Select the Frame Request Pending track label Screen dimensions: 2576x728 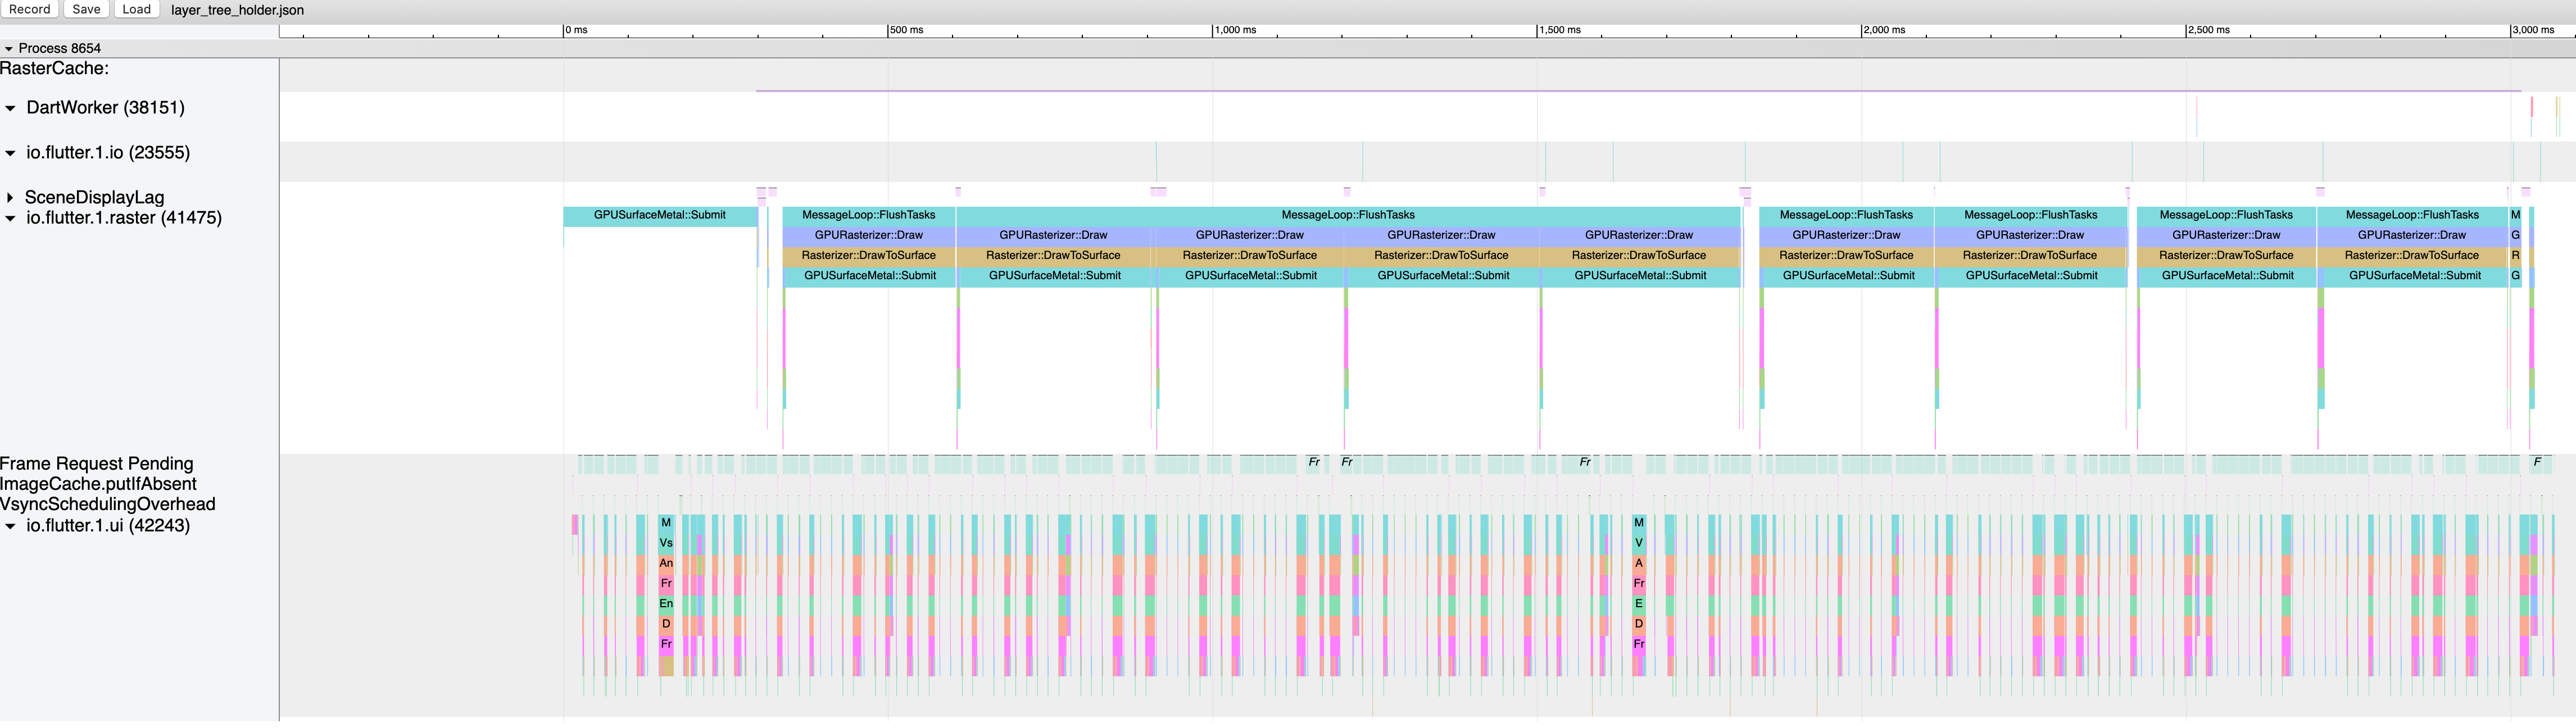coord(97,464)
